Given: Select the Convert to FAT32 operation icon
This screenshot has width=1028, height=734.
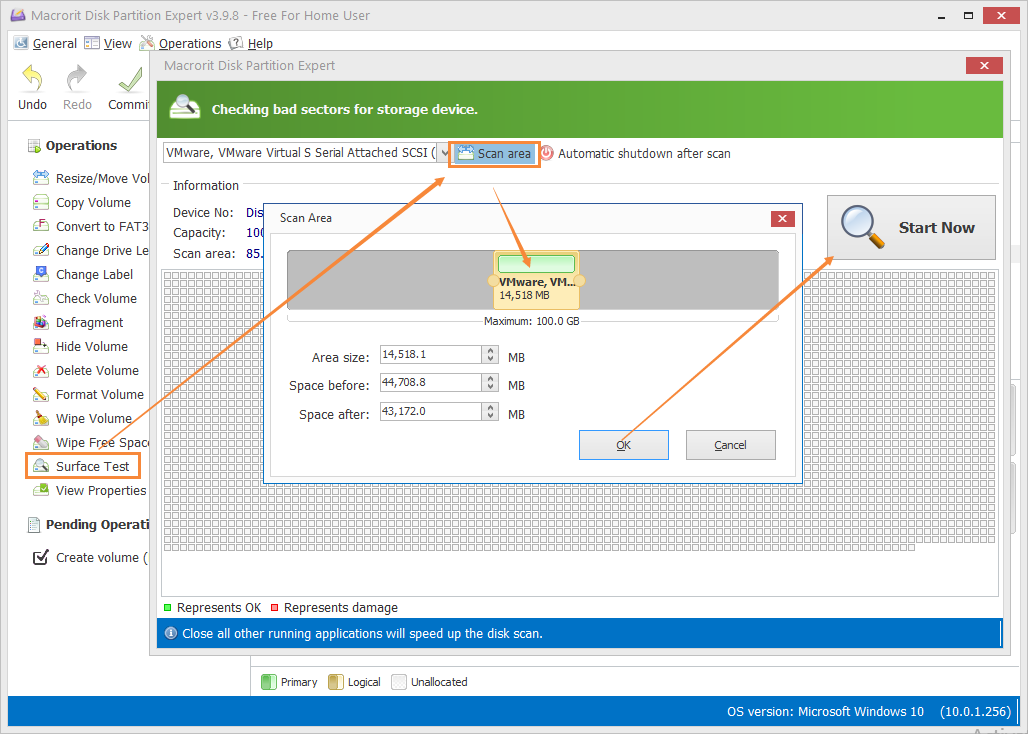Looking at the screenshot, I should pyautogui.click(x=41, y=226).
